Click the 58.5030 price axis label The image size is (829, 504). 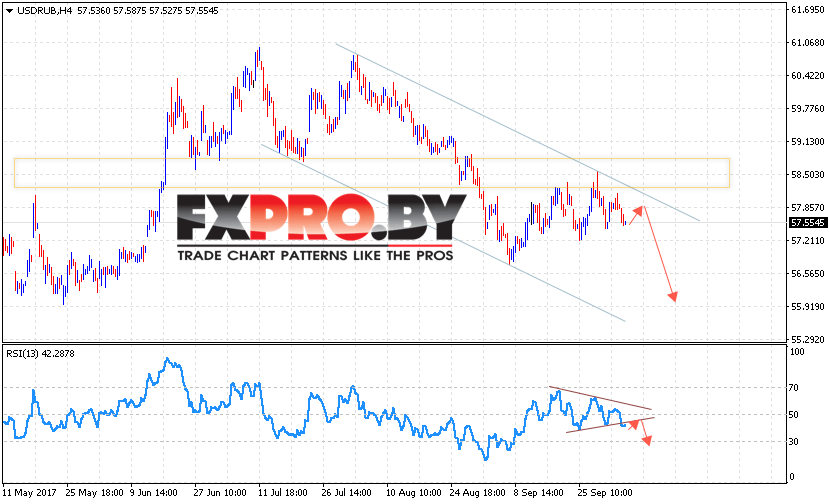[x=807, y=175]
